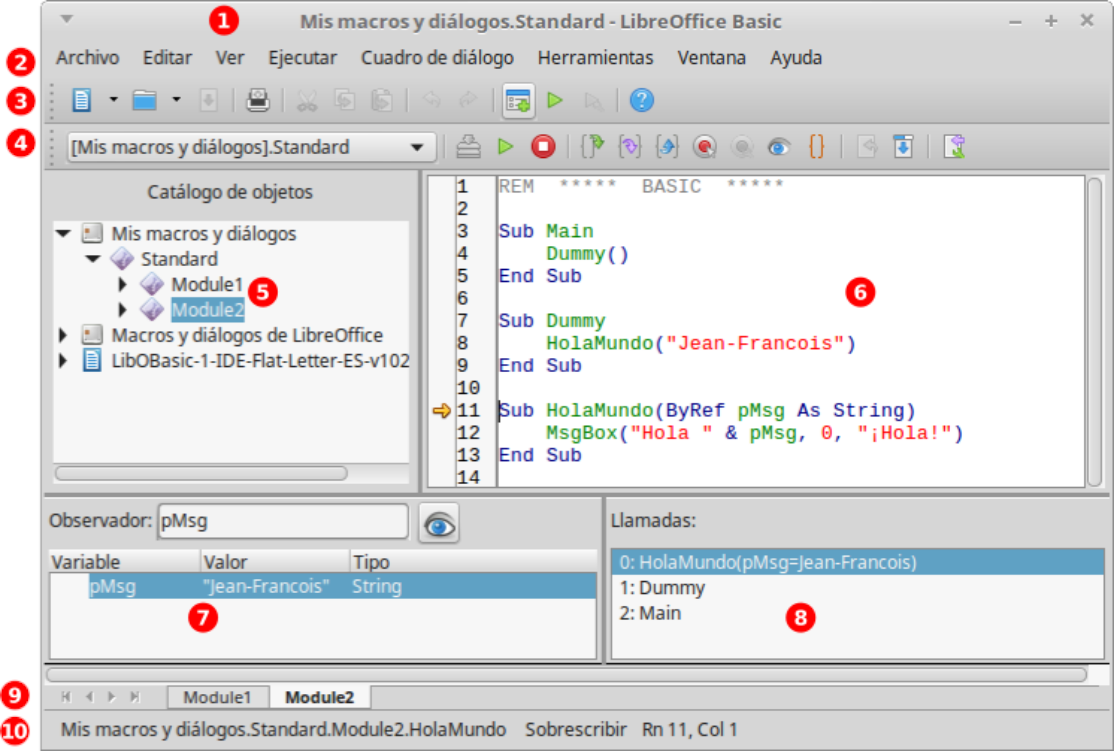Open the Open-file dropdown arrow
The height and width of the screenshot is (751, 1114).
coord(176,100)
